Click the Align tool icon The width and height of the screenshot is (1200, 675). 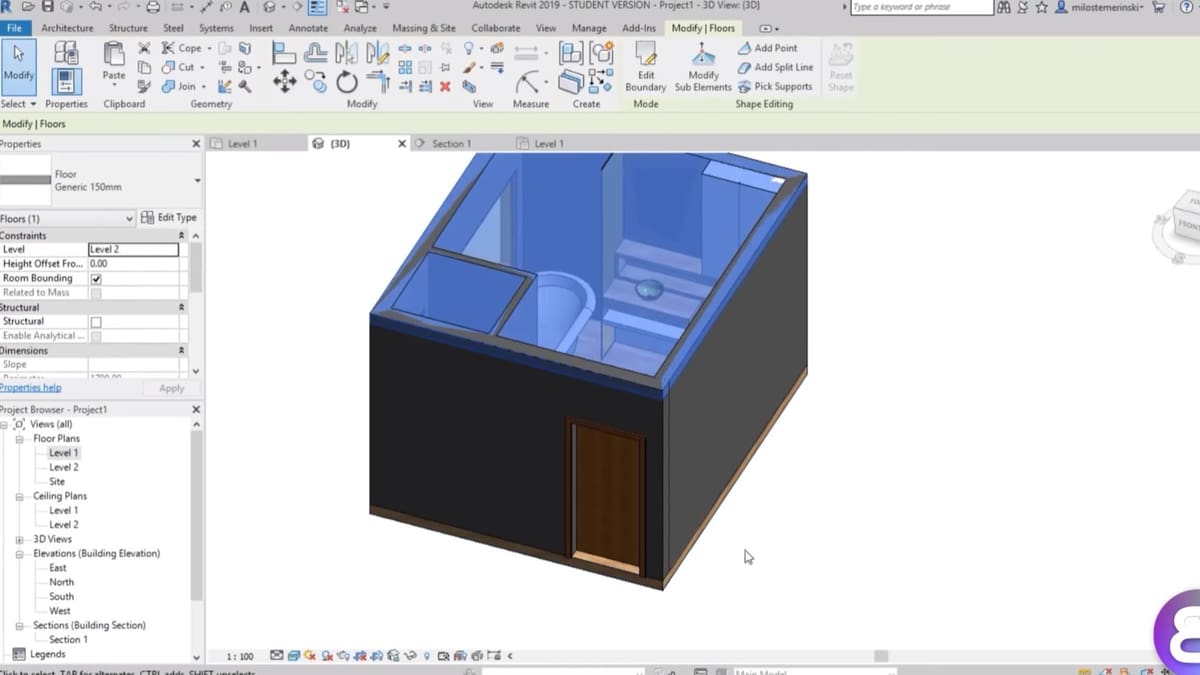pyautogui.click(x=285, y=52)
